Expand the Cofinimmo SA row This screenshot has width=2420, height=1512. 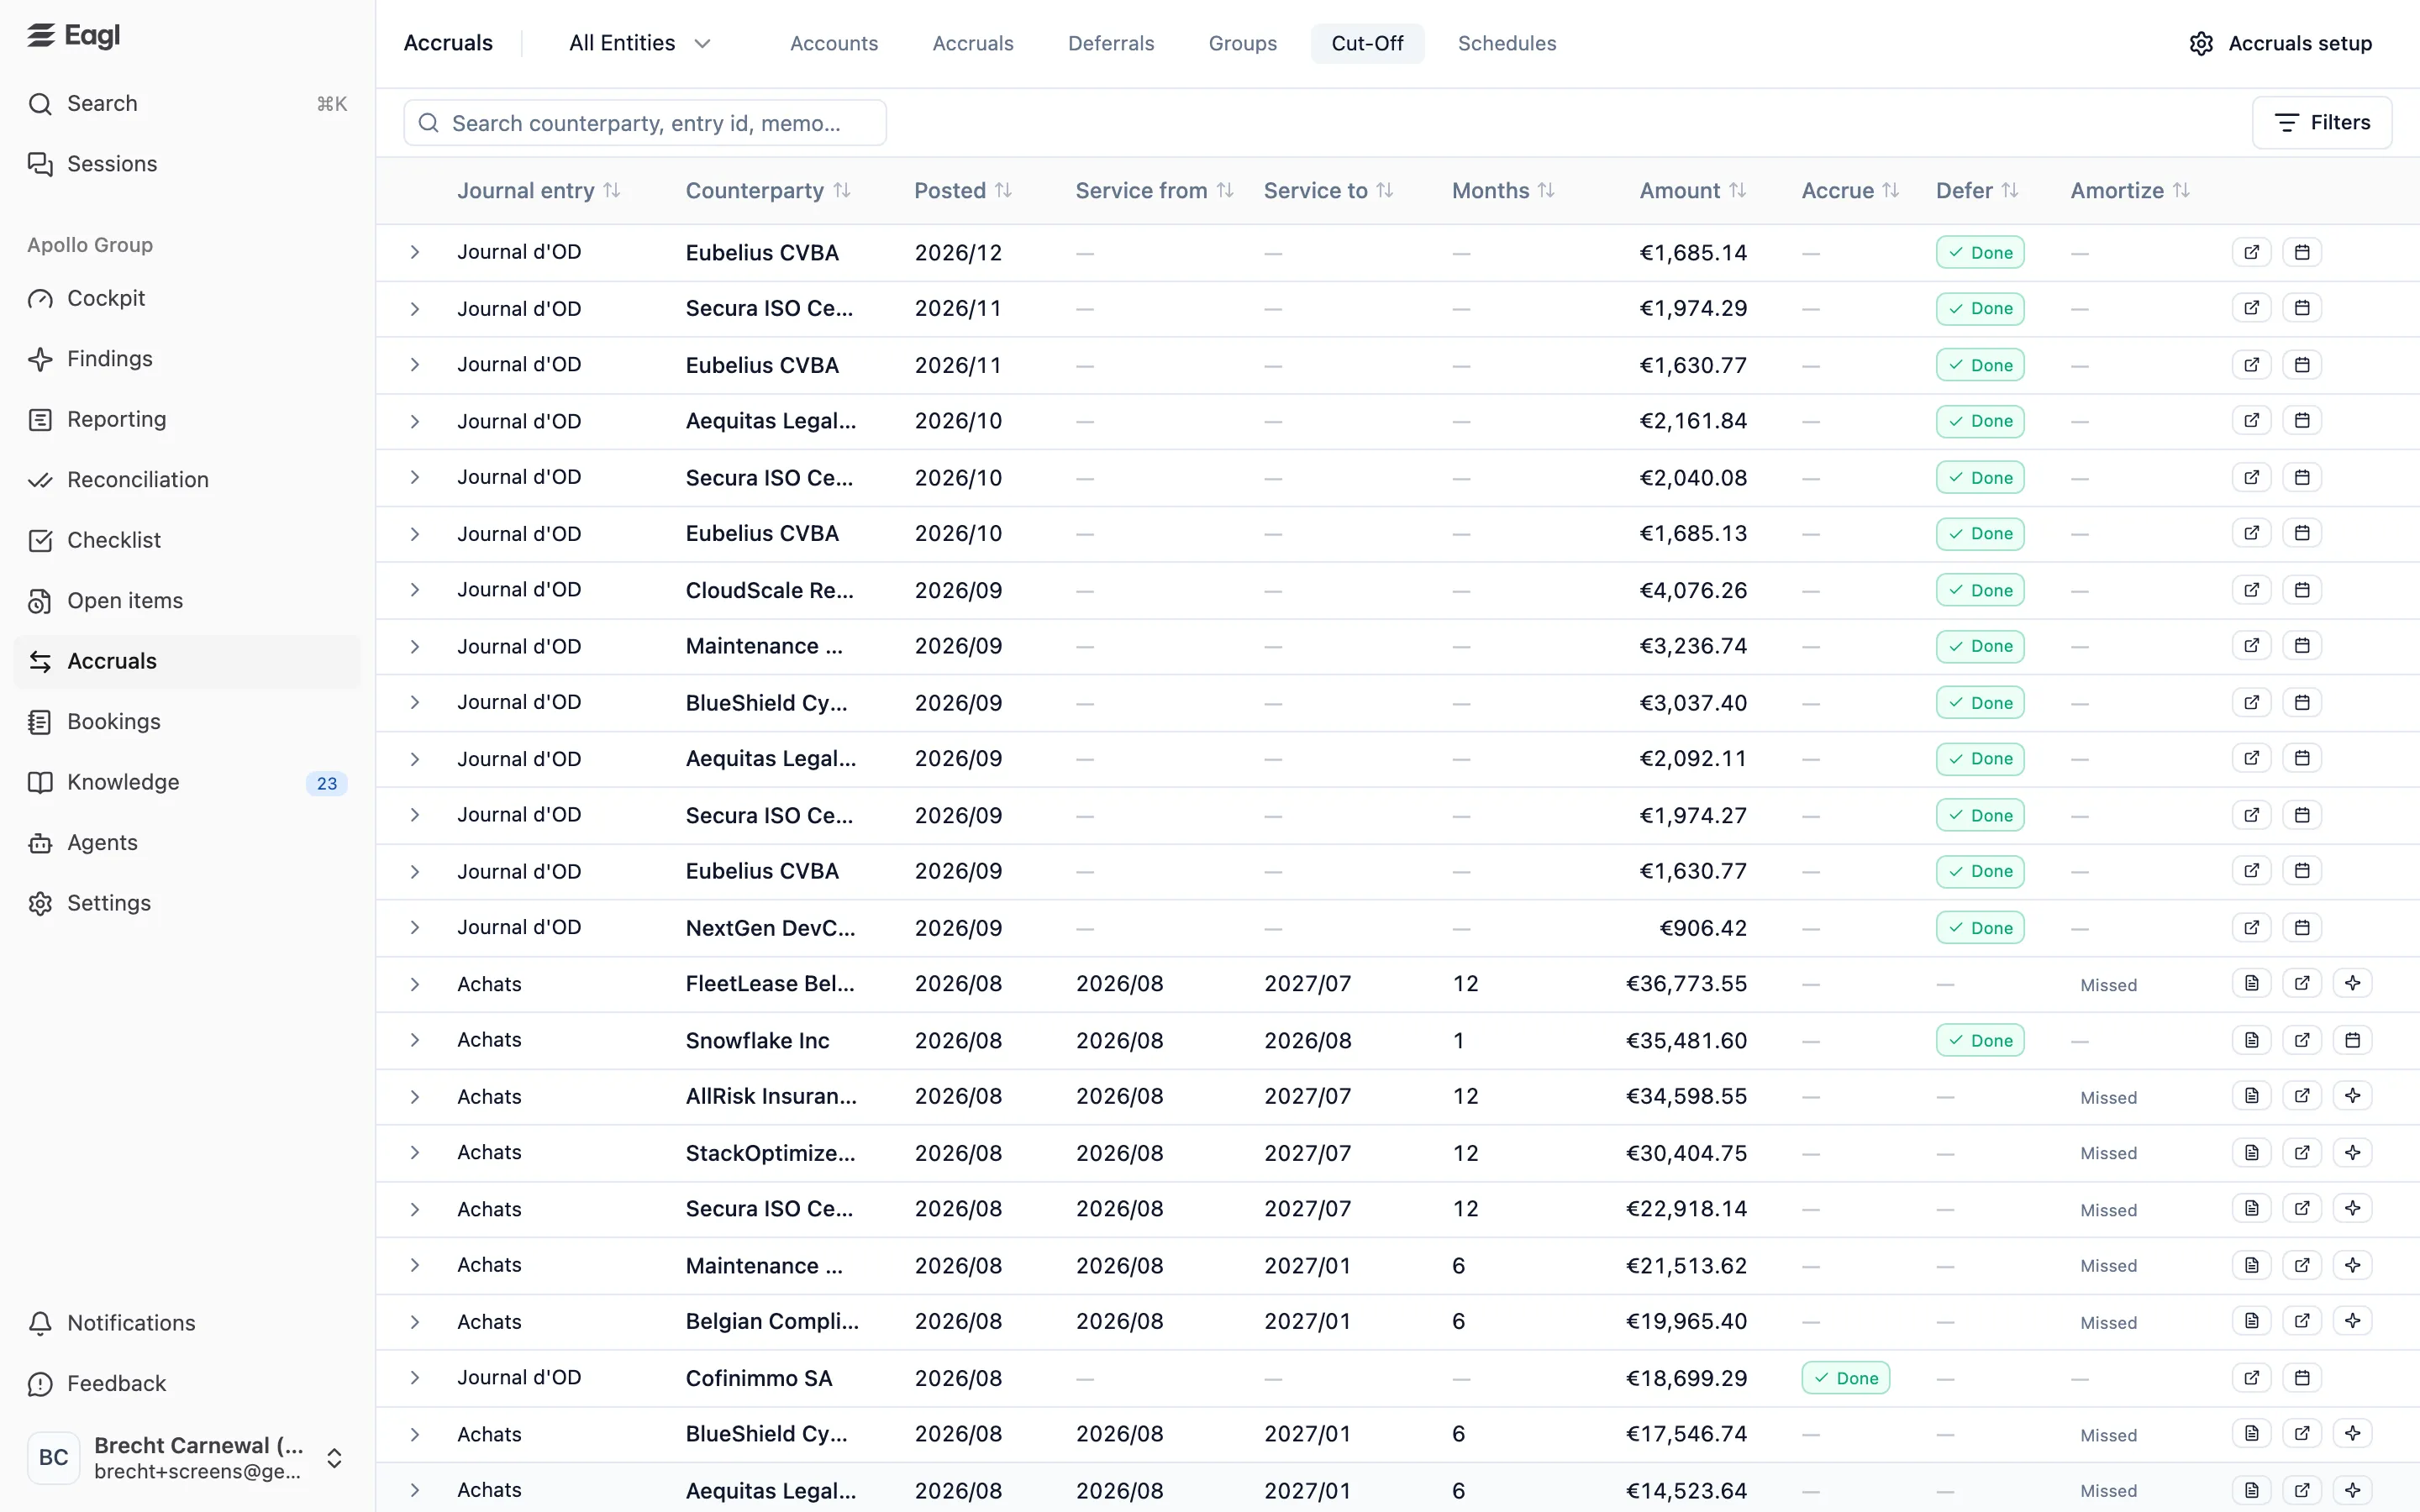[x=414, y=1378]
